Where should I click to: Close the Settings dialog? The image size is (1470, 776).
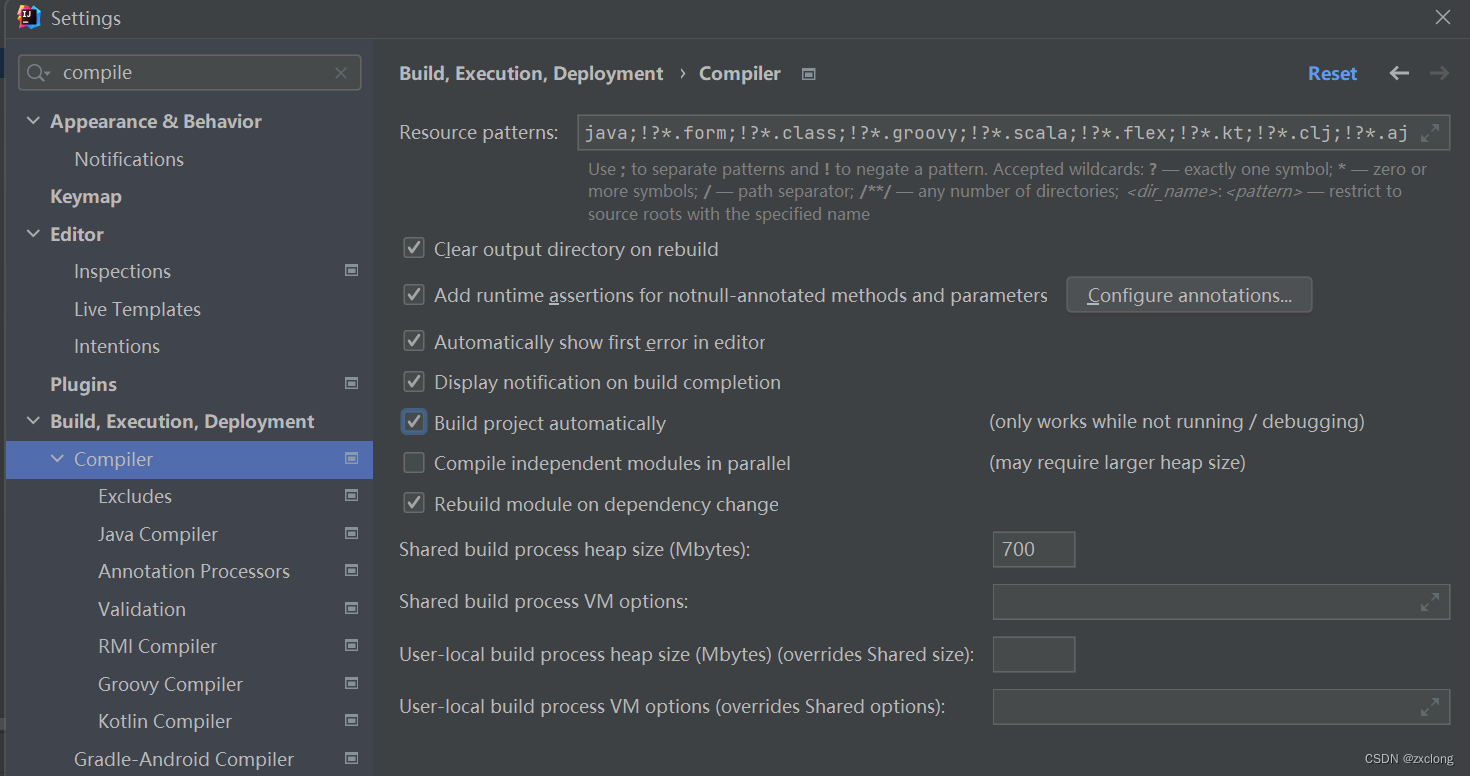[1443, 17]
